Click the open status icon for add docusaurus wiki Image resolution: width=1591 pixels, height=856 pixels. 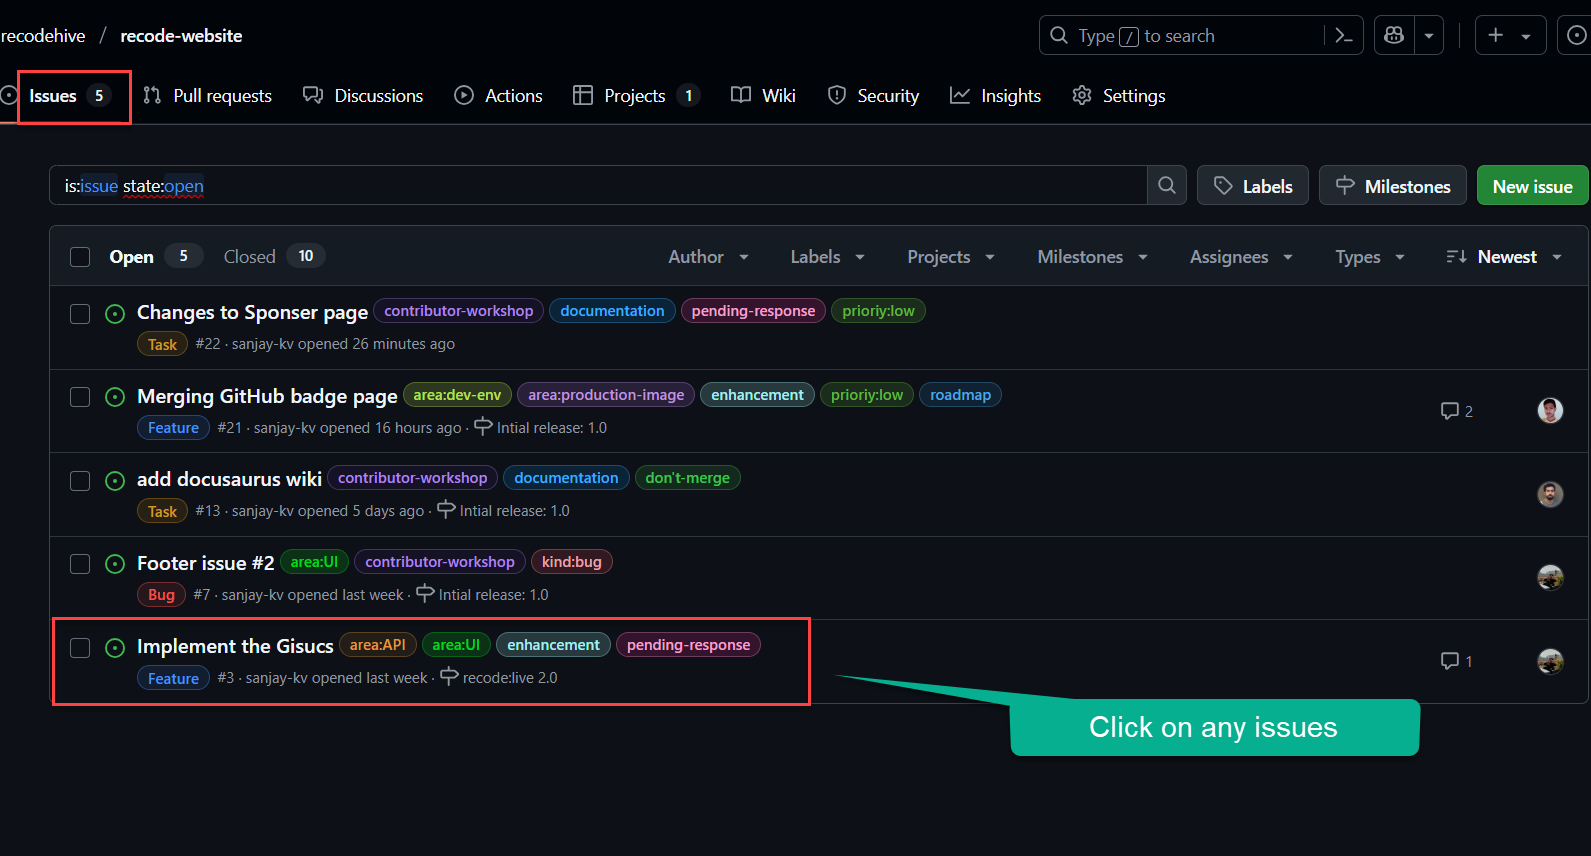pos(115,481)
